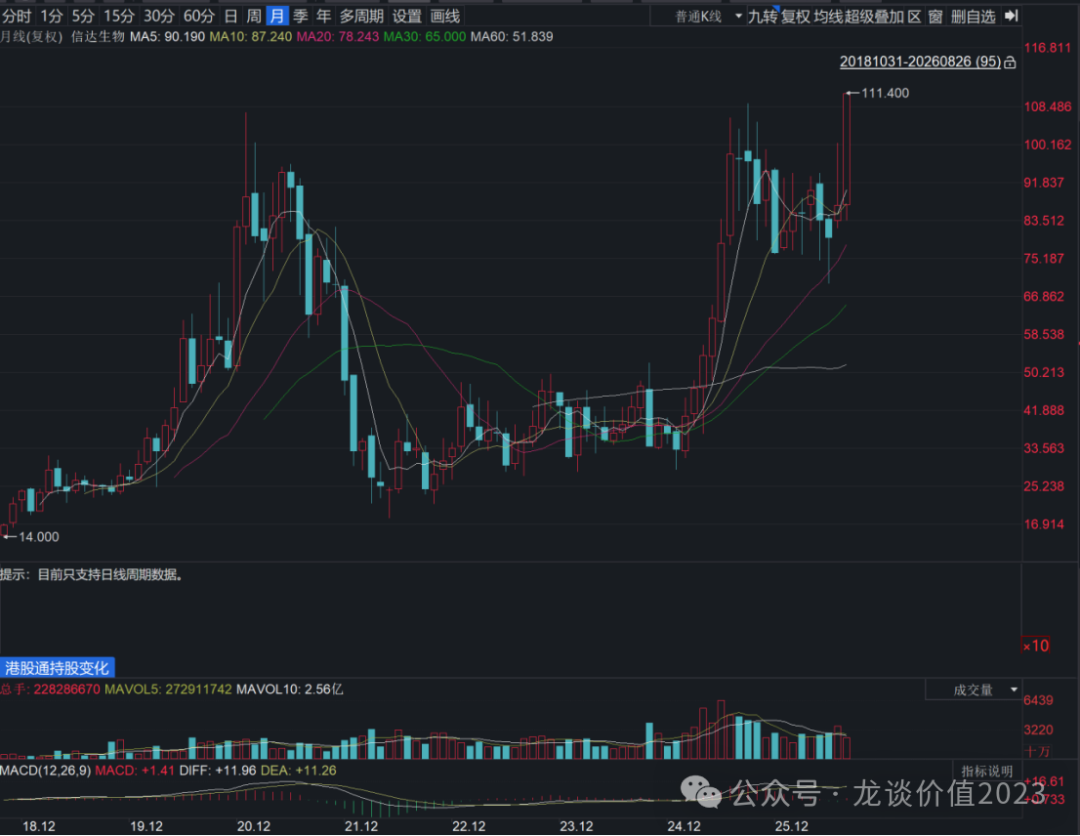Toggle the 复权 adjustment option

point(795,16)
